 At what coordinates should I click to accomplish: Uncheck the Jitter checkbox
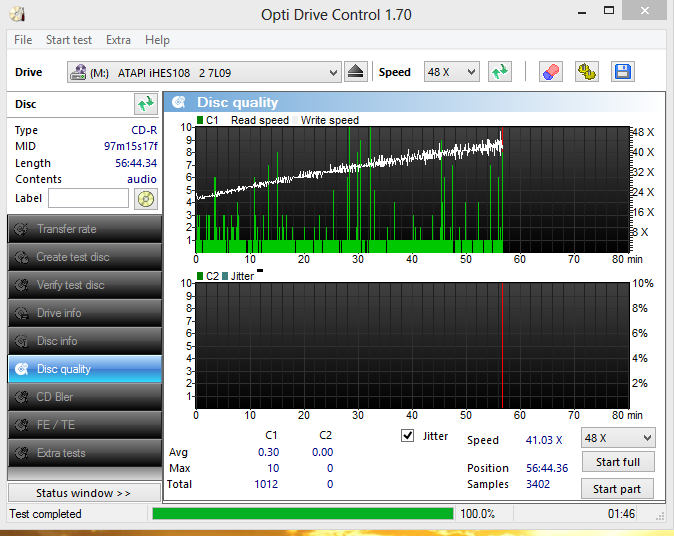click(407, 436)
